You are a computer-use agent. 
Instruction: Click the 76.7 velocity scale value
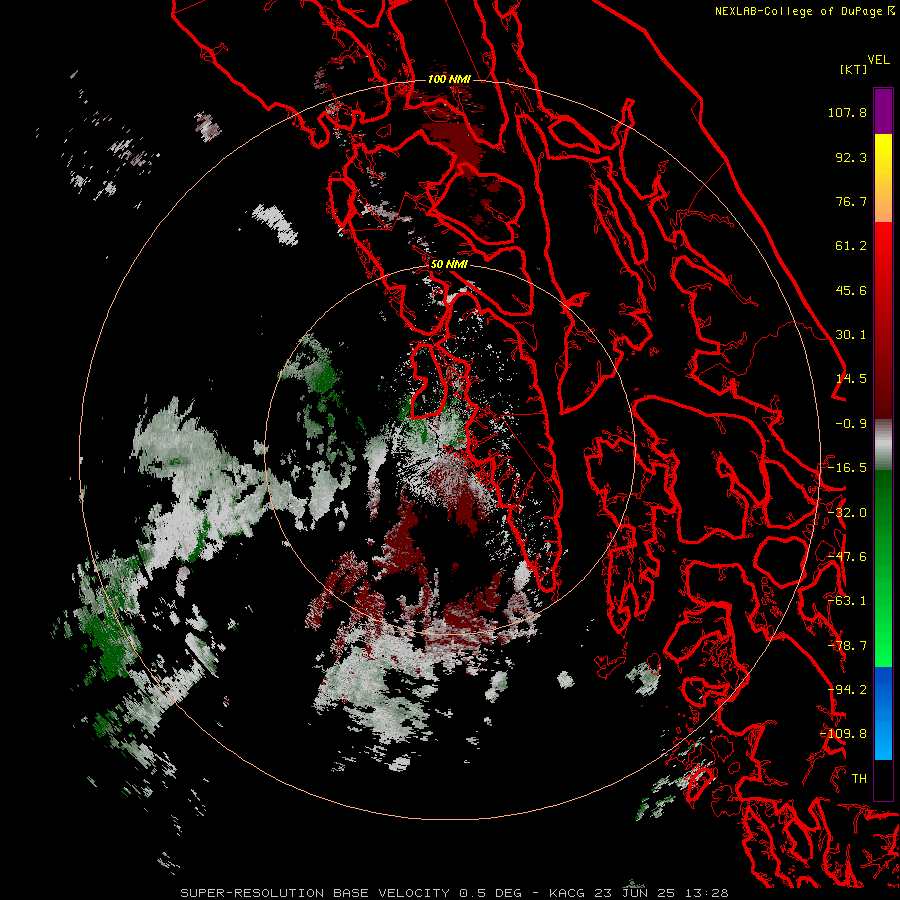[851, 201]
